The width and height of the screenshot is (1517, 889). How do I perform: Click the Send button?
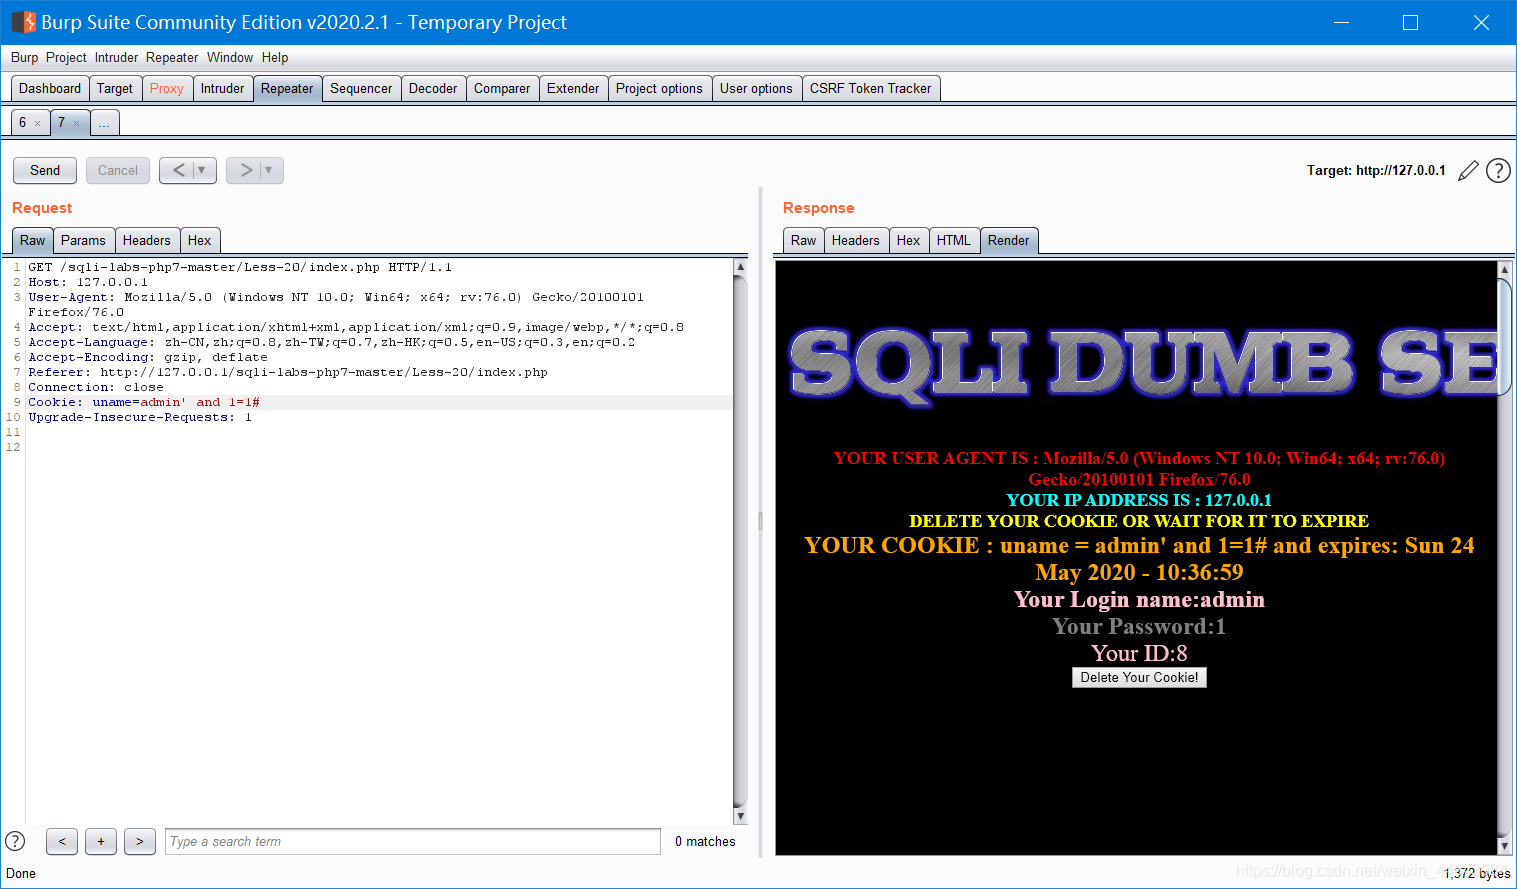point(45,170)
